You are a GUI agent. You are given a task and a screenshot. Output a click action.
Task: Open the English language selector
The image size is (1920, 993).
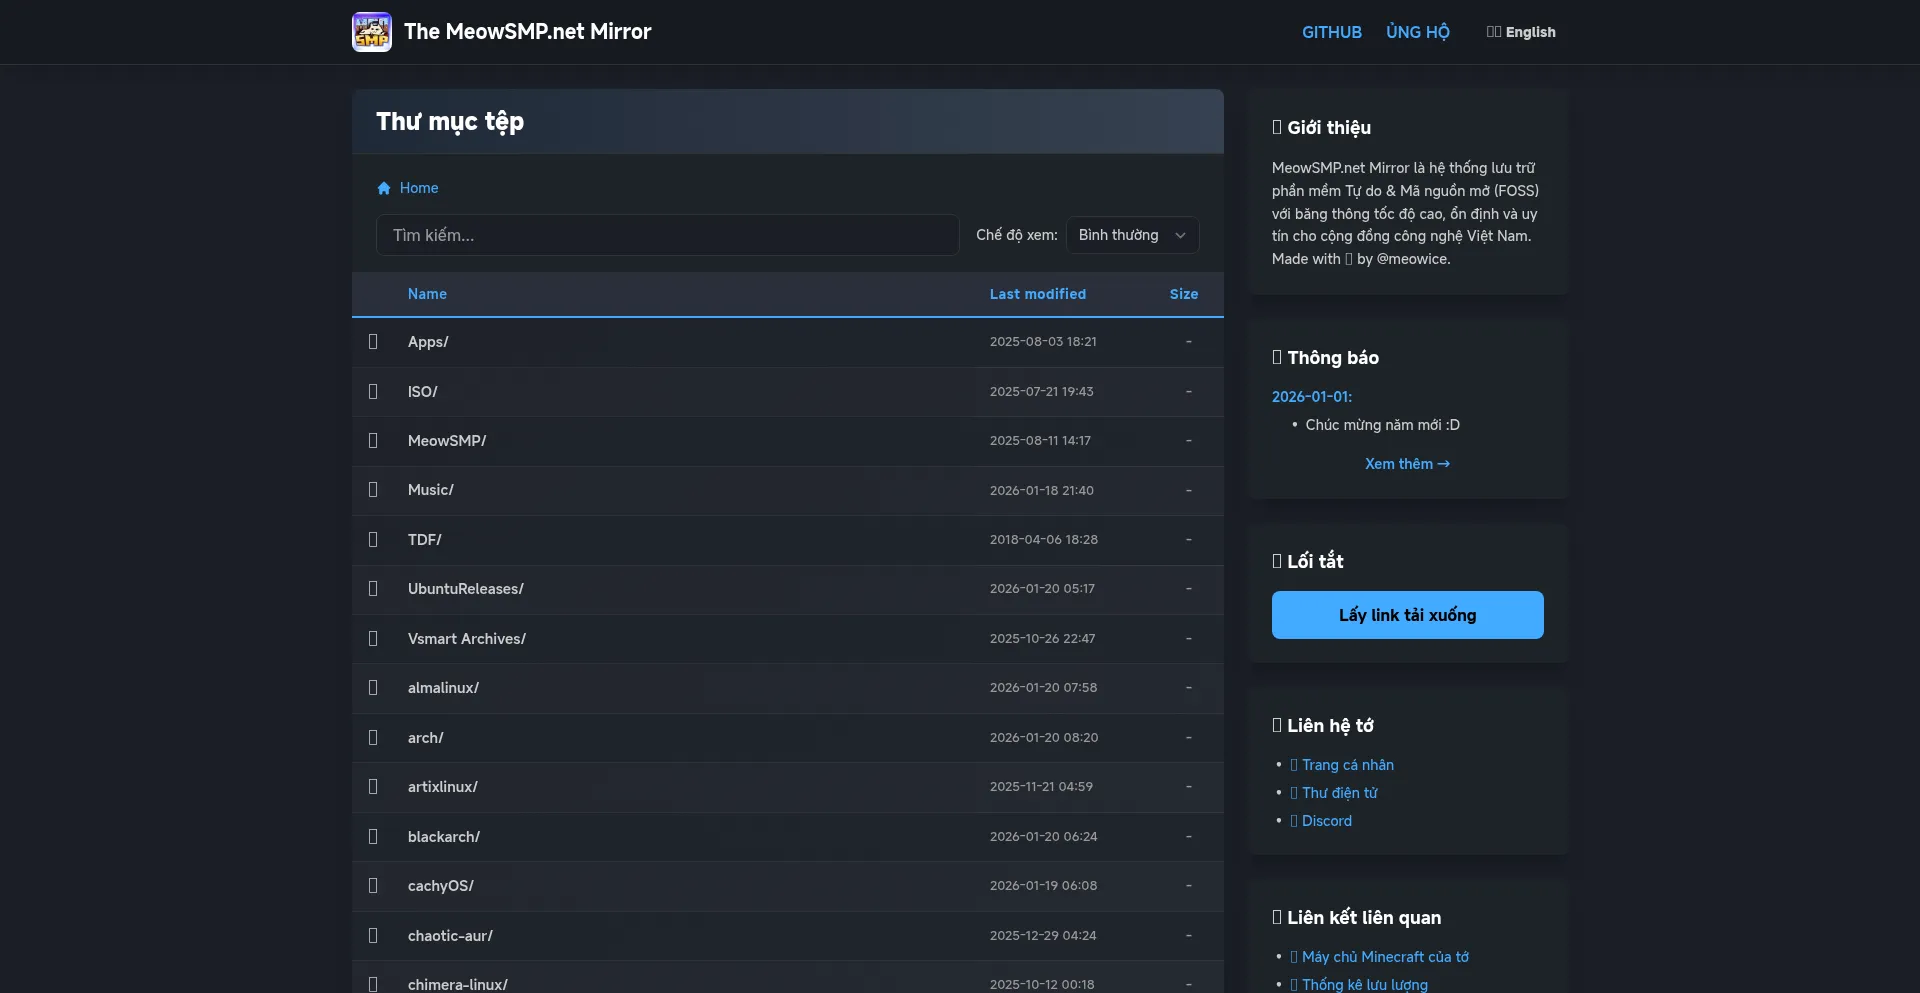tap(1521, 32)
